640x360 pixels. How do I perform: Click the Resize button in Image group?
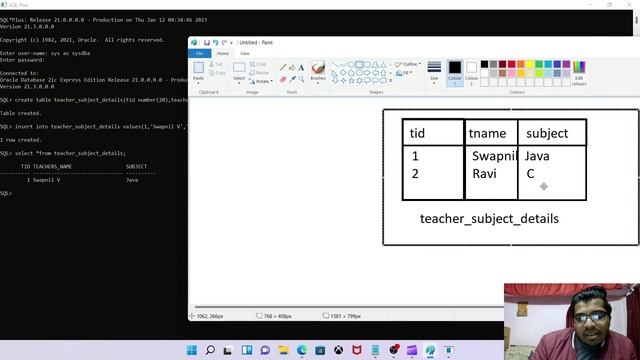coord(259,73)
